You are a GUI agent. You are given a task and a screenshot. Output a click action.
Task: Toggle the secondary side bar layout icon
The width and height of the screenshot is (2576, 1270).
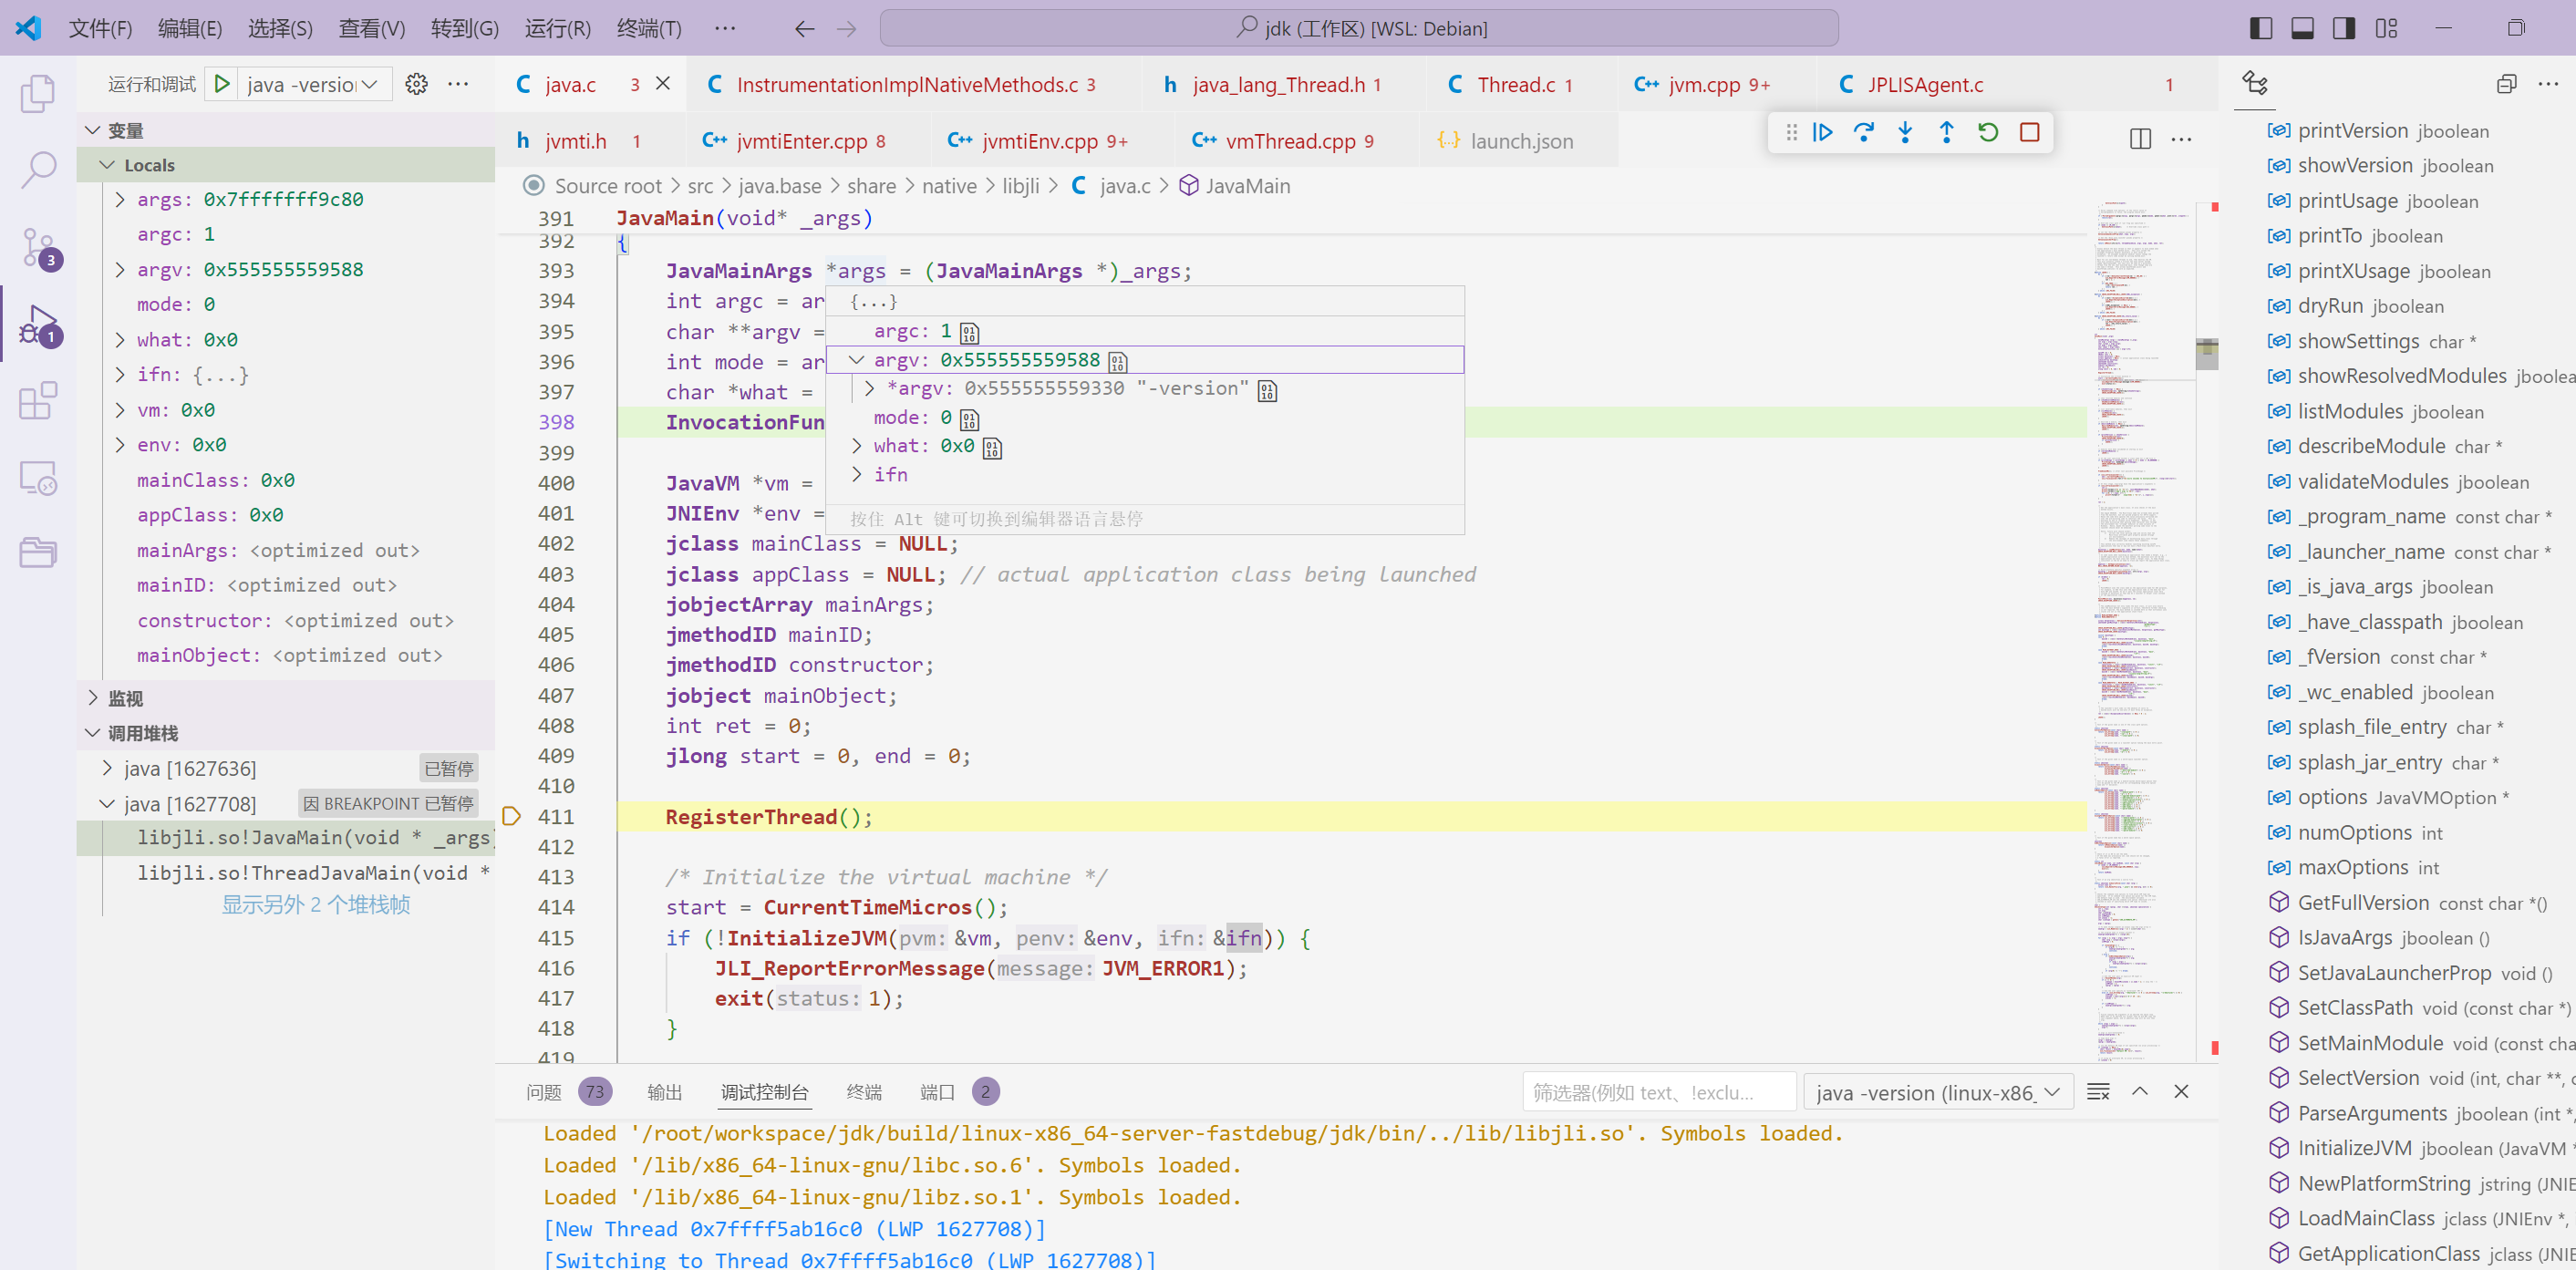(x=2344, y=28)
